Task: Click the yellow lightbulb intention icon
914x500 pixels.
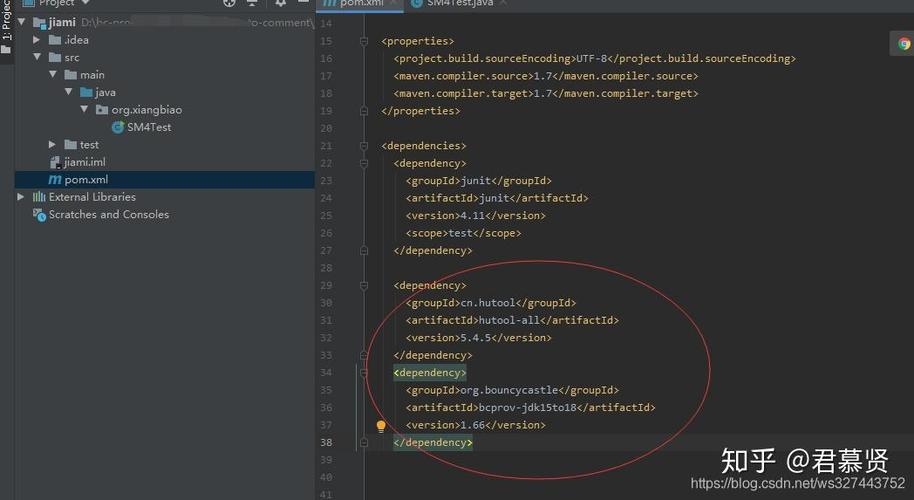Action: 381,426
